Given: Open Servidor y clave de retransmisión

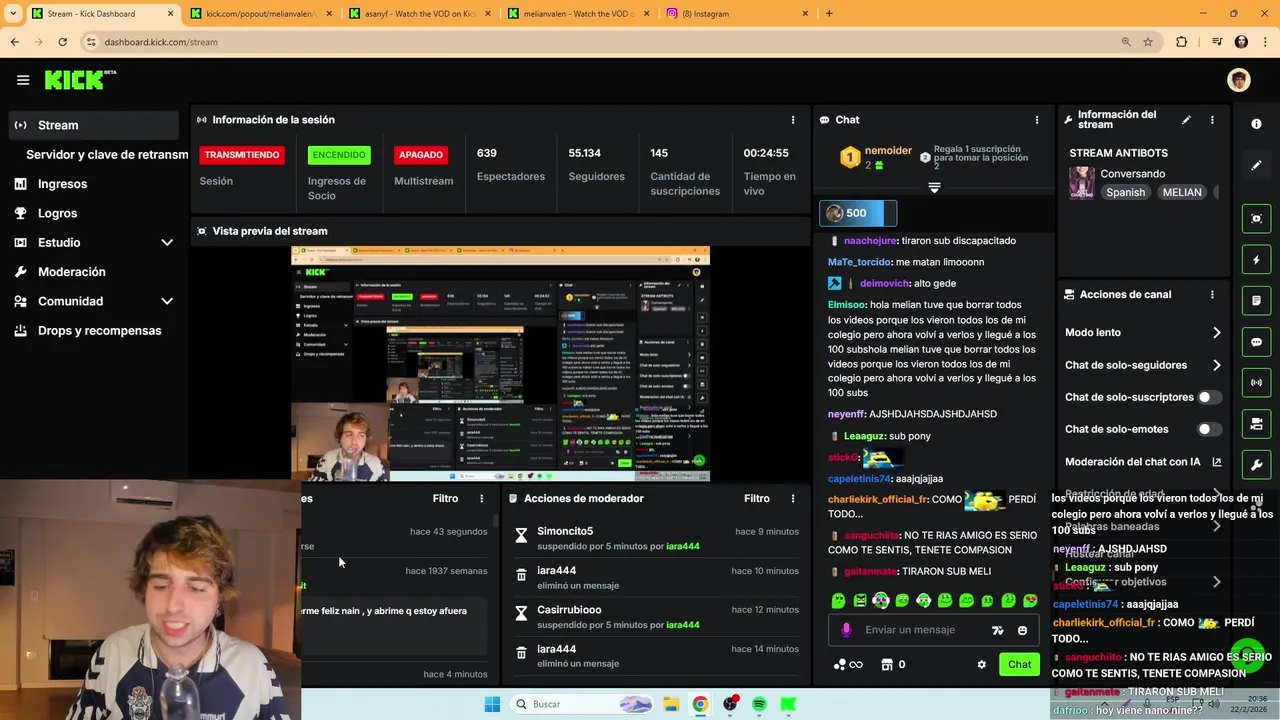Looking at the screenshot, I should [x=107, y=154].
